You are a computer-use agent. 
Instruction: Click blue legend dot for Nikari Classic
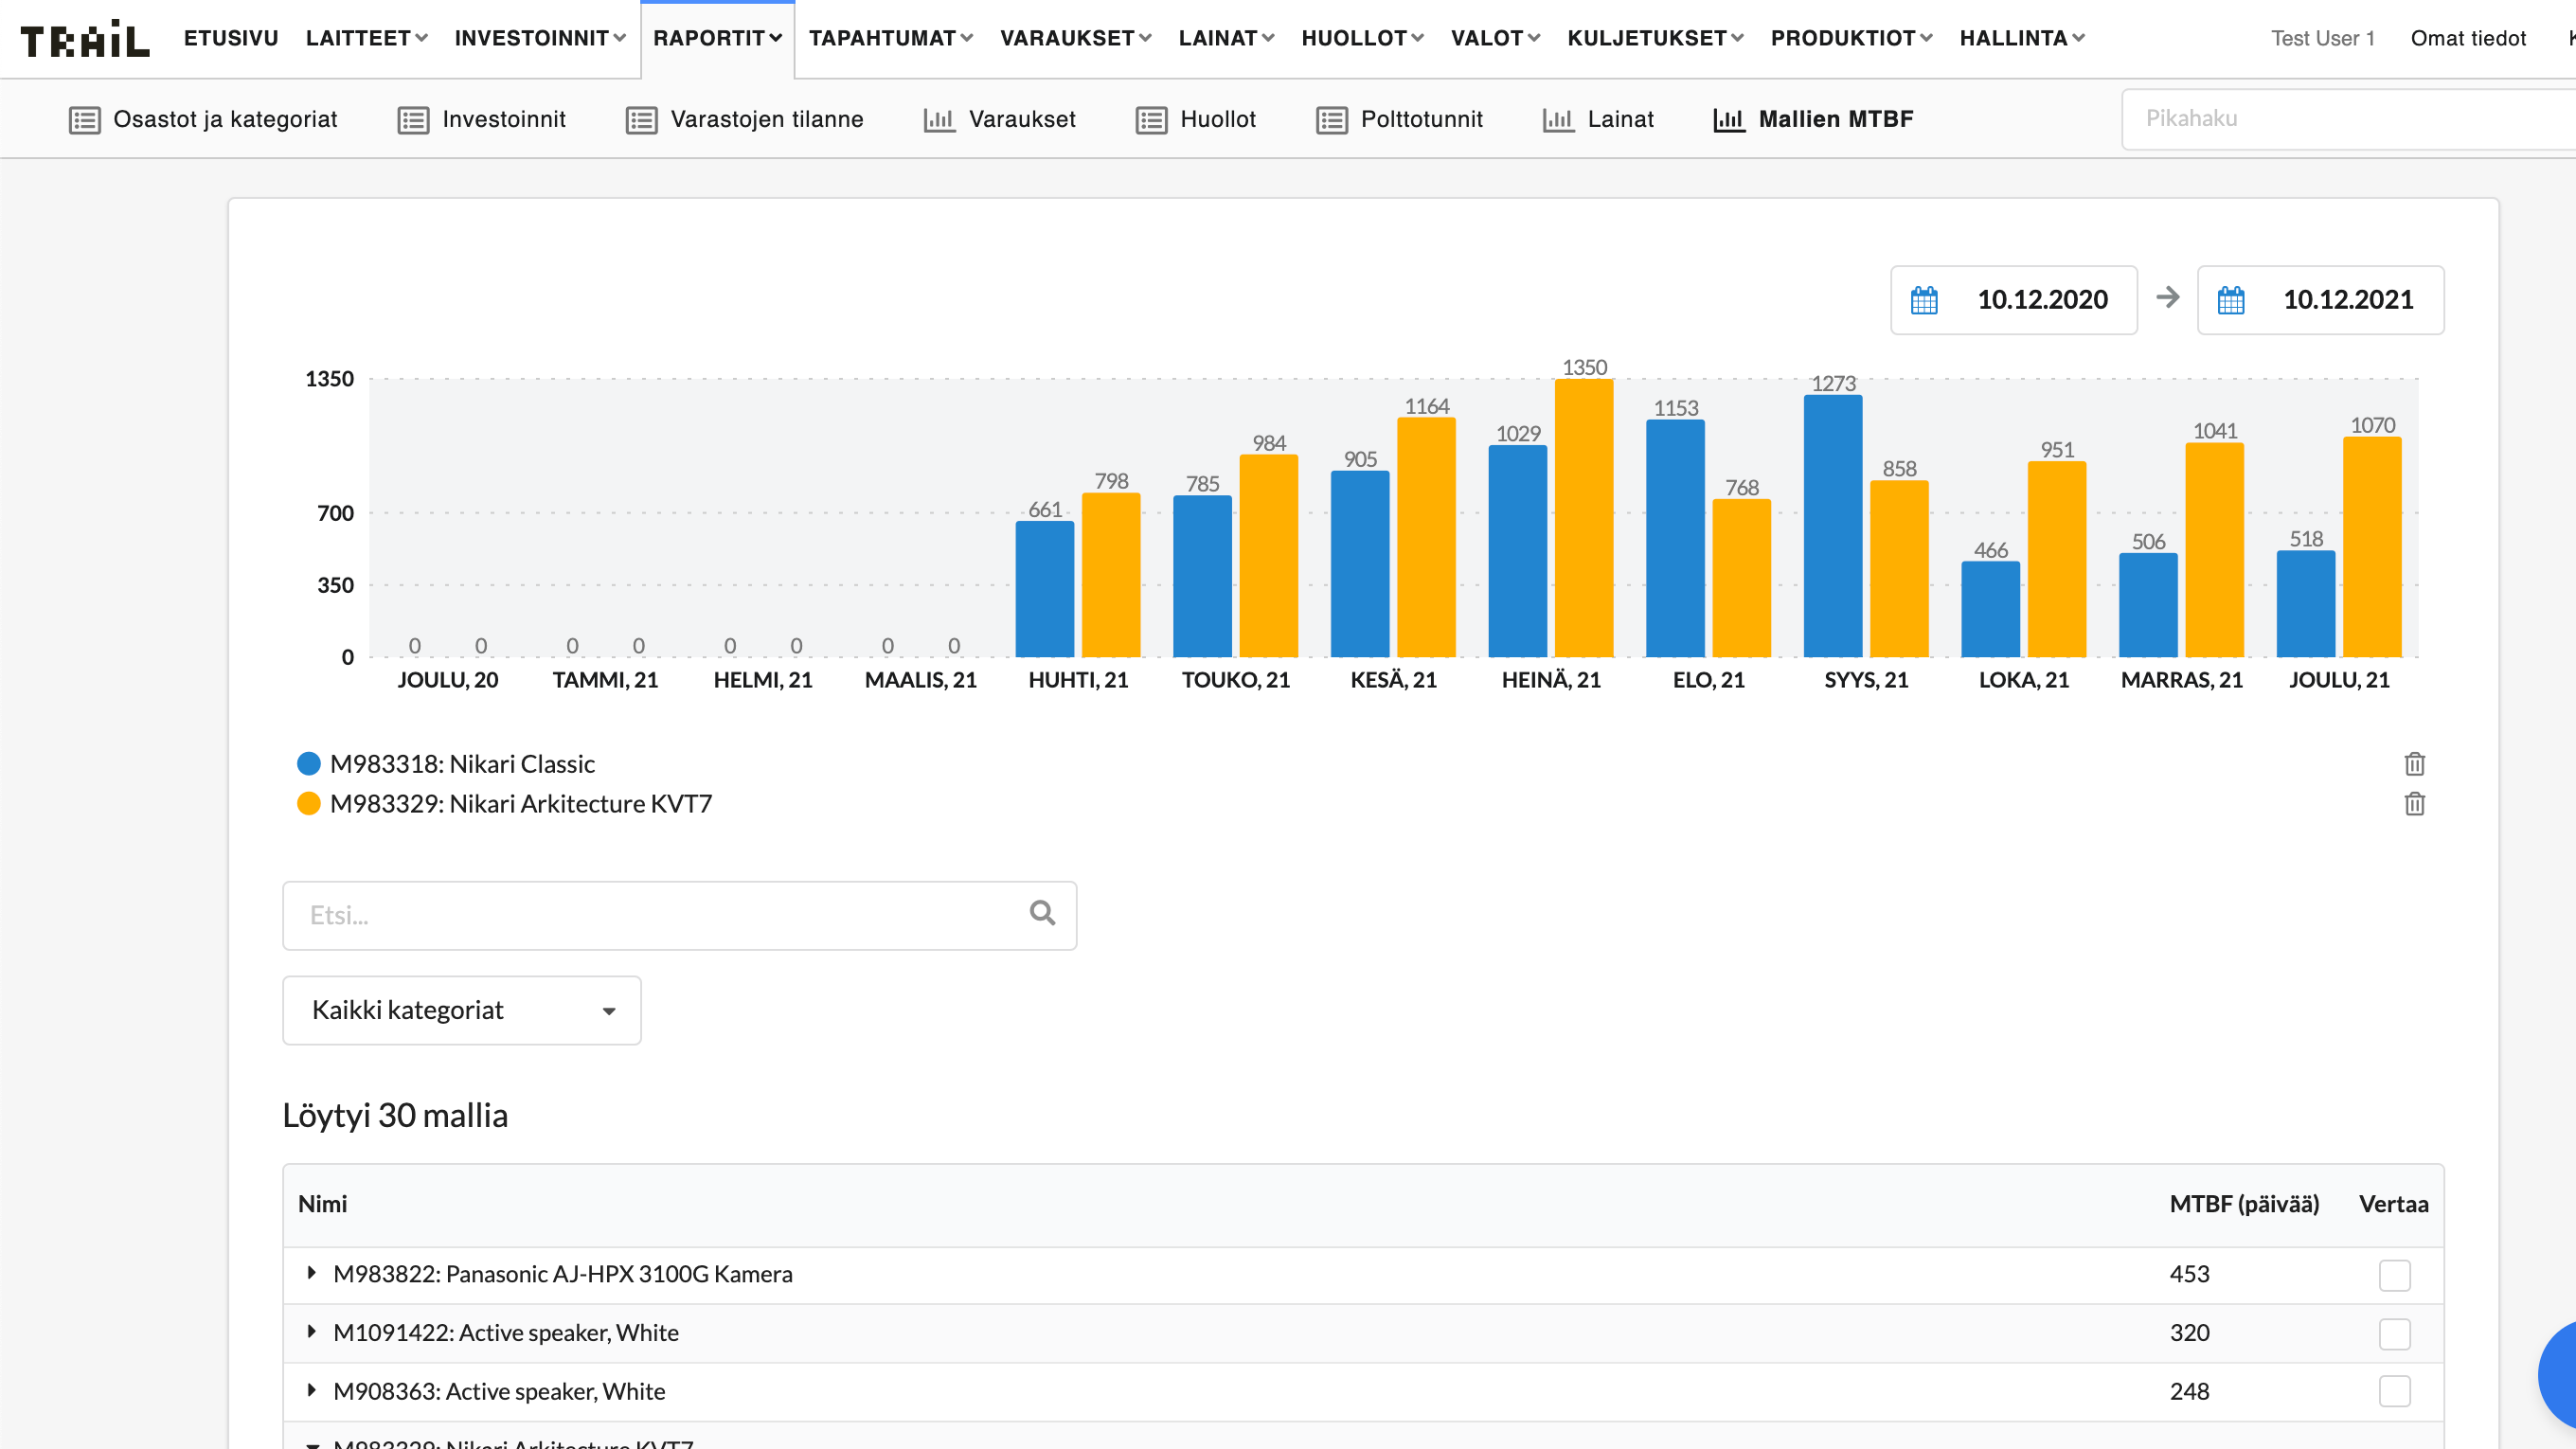coord(309,764)
